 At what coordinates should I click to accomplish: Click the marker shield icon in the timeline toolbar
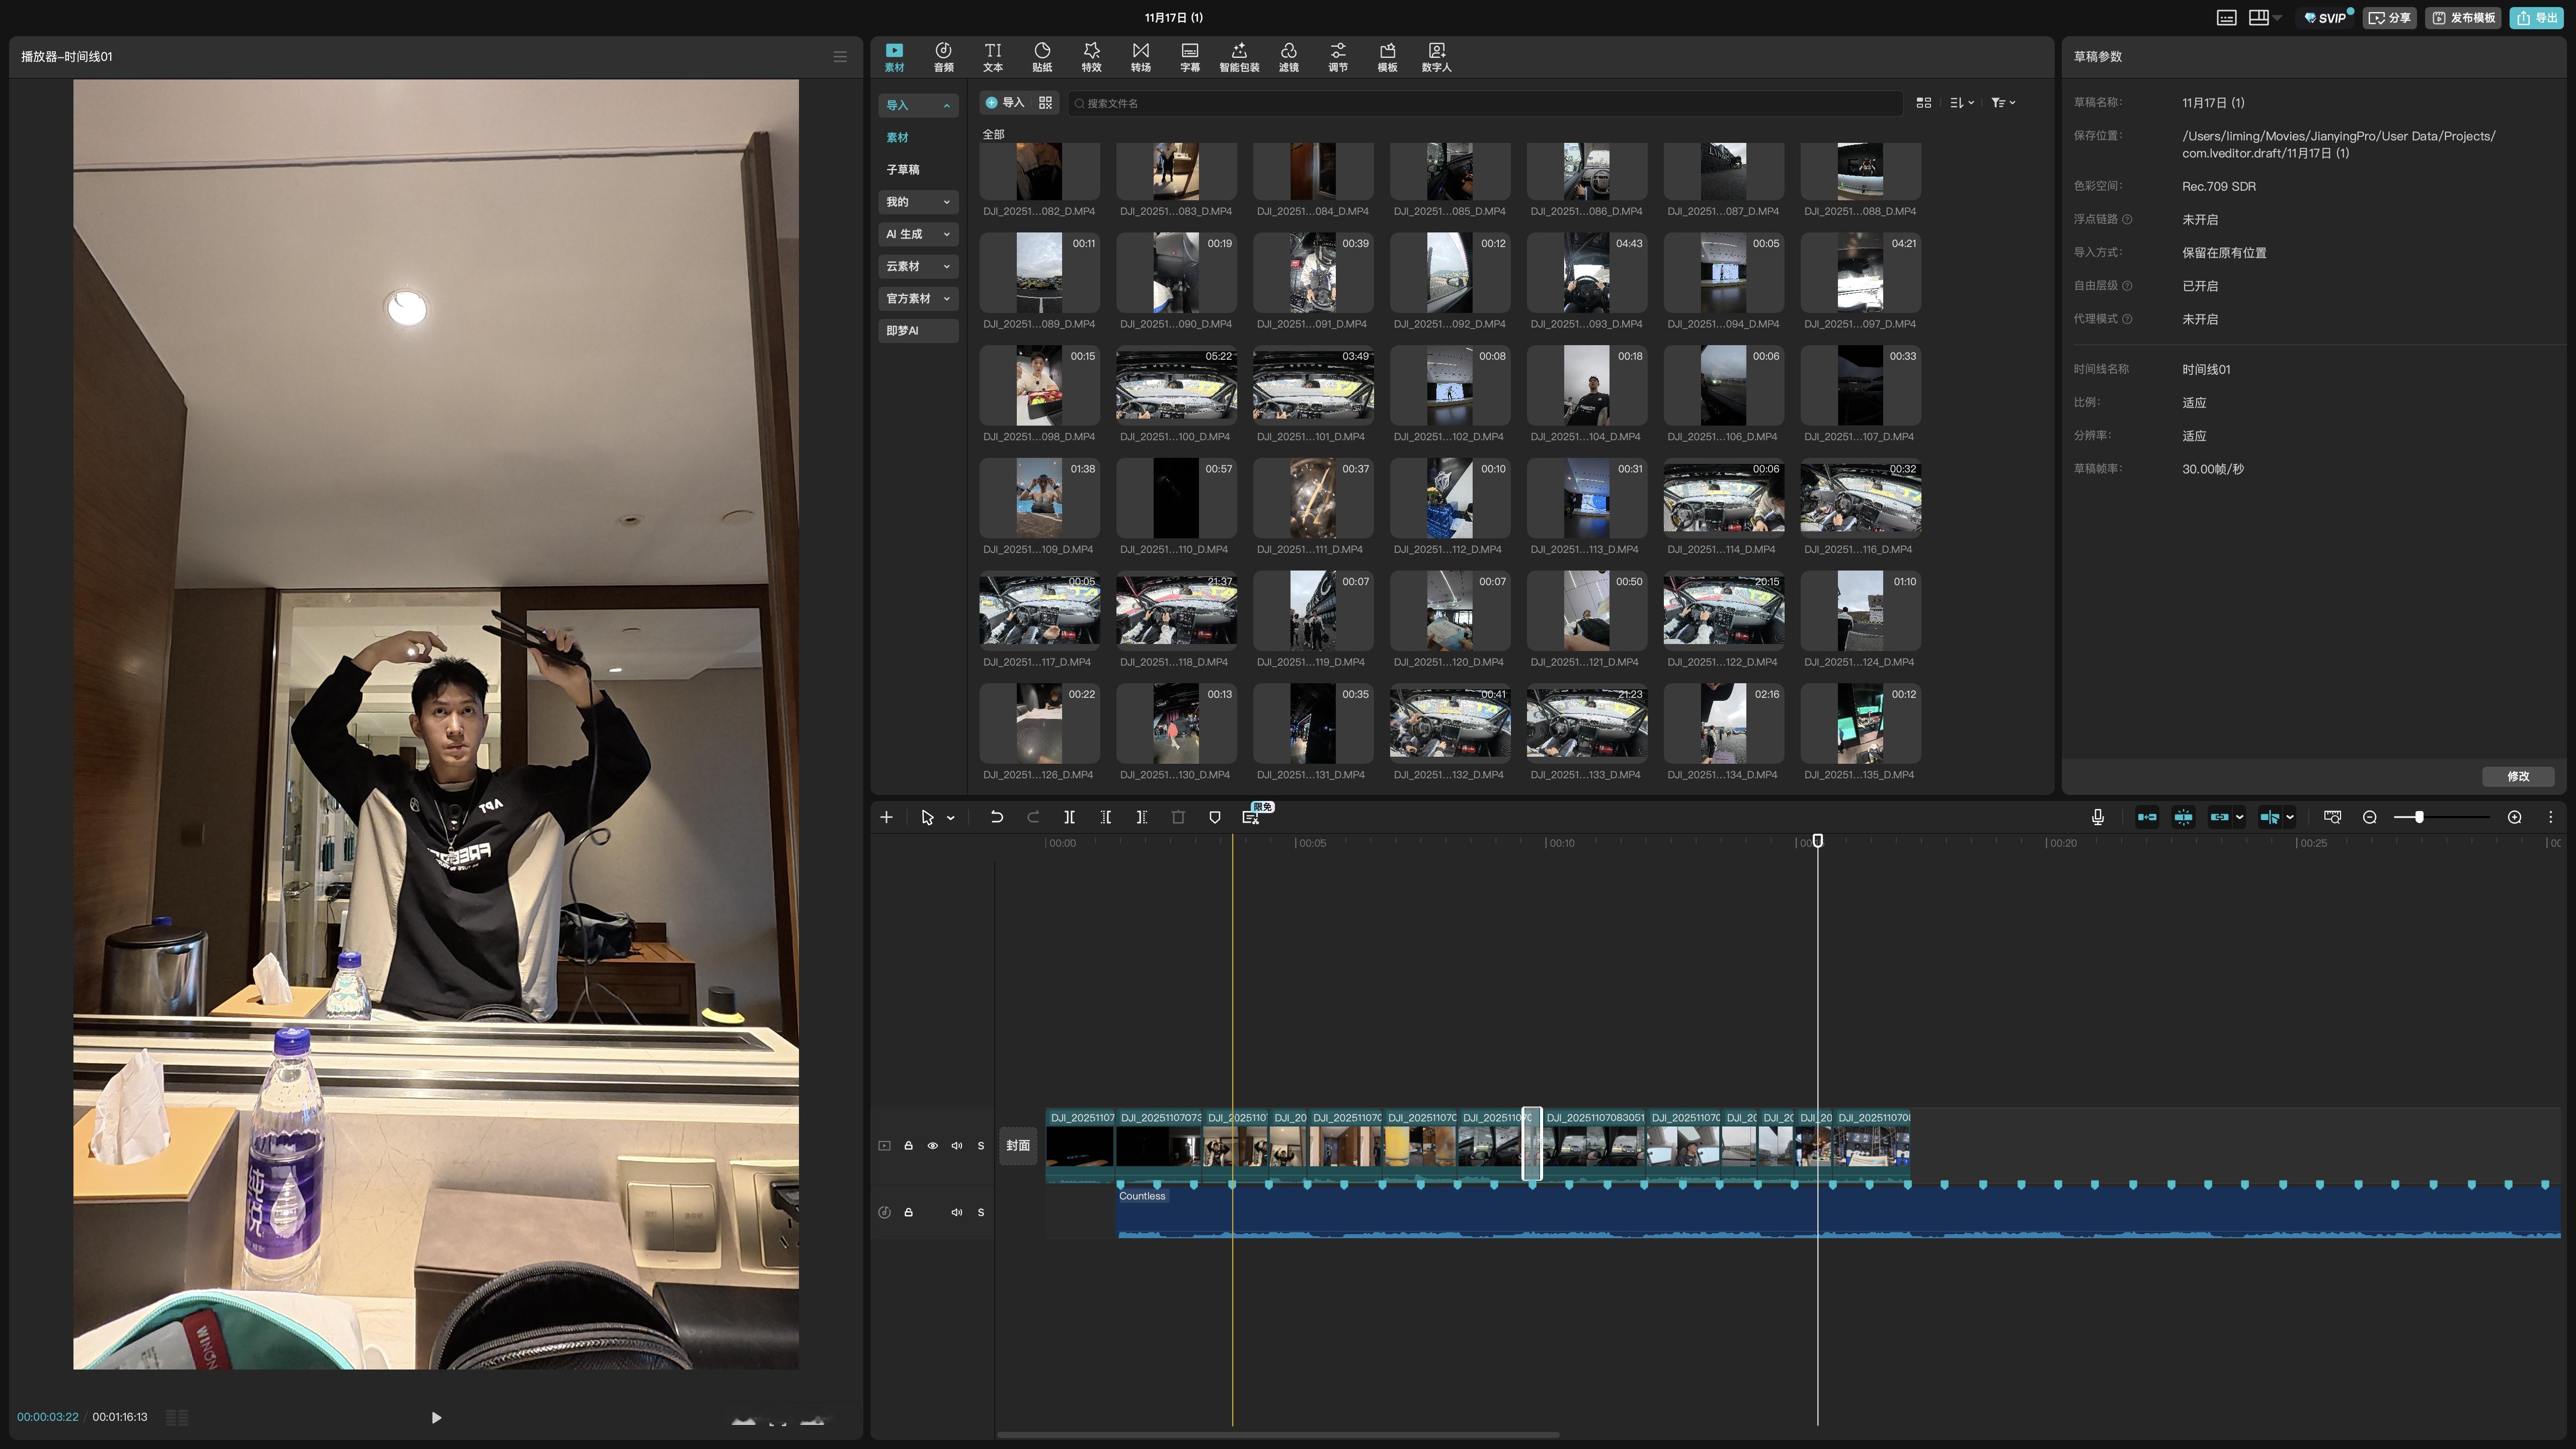point(1214,817)
